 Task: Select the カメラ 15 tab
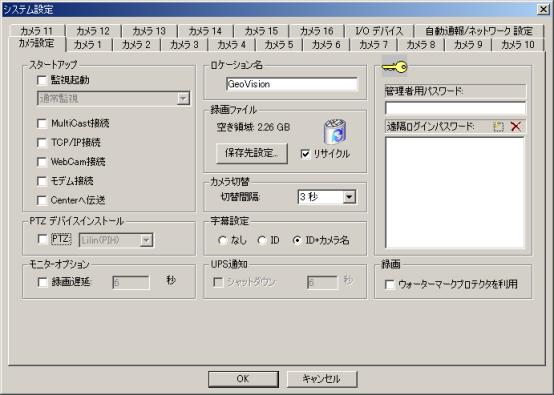[x=261, y=31]
